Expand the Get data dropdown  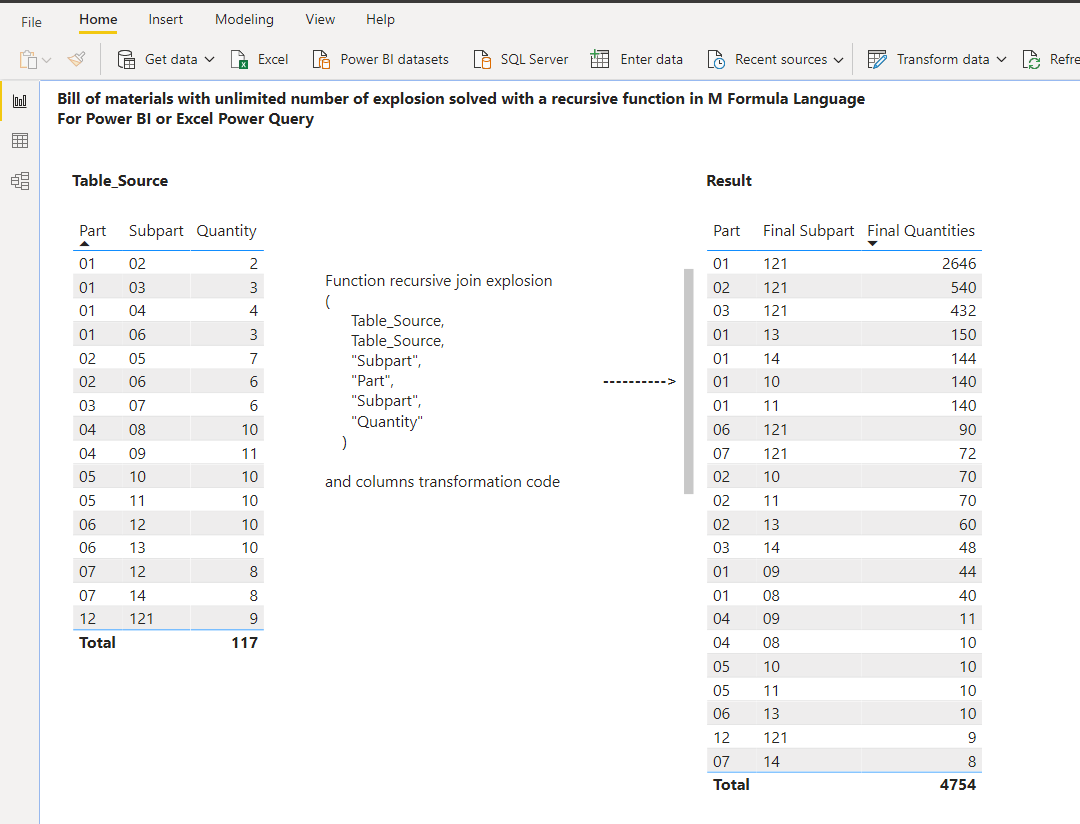(x=209, y=60)
